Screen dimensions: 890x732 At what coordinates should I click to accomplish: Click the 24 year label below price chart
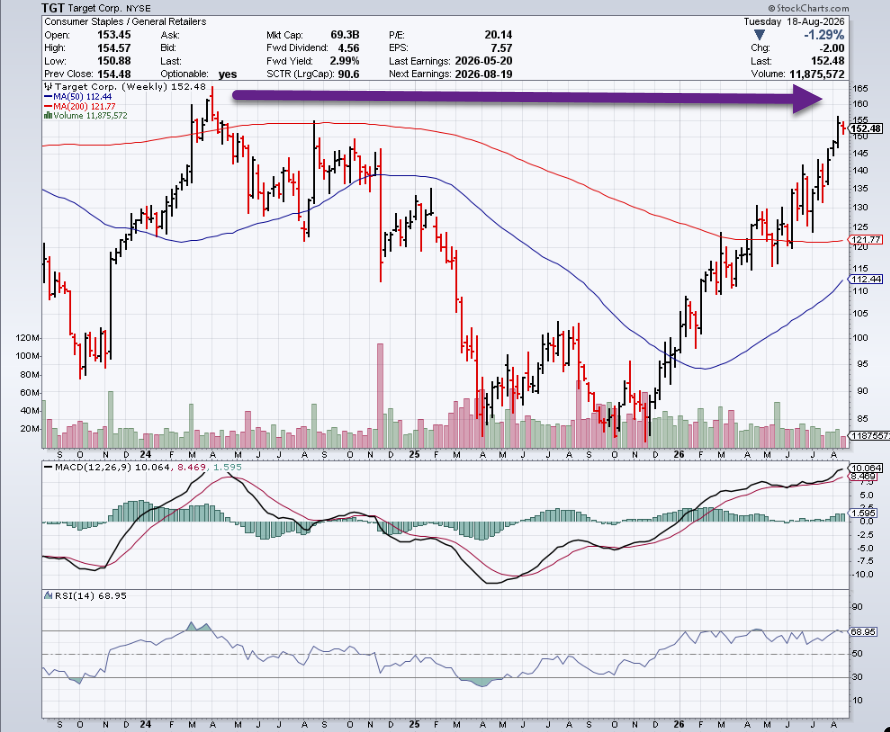[145, 455]
